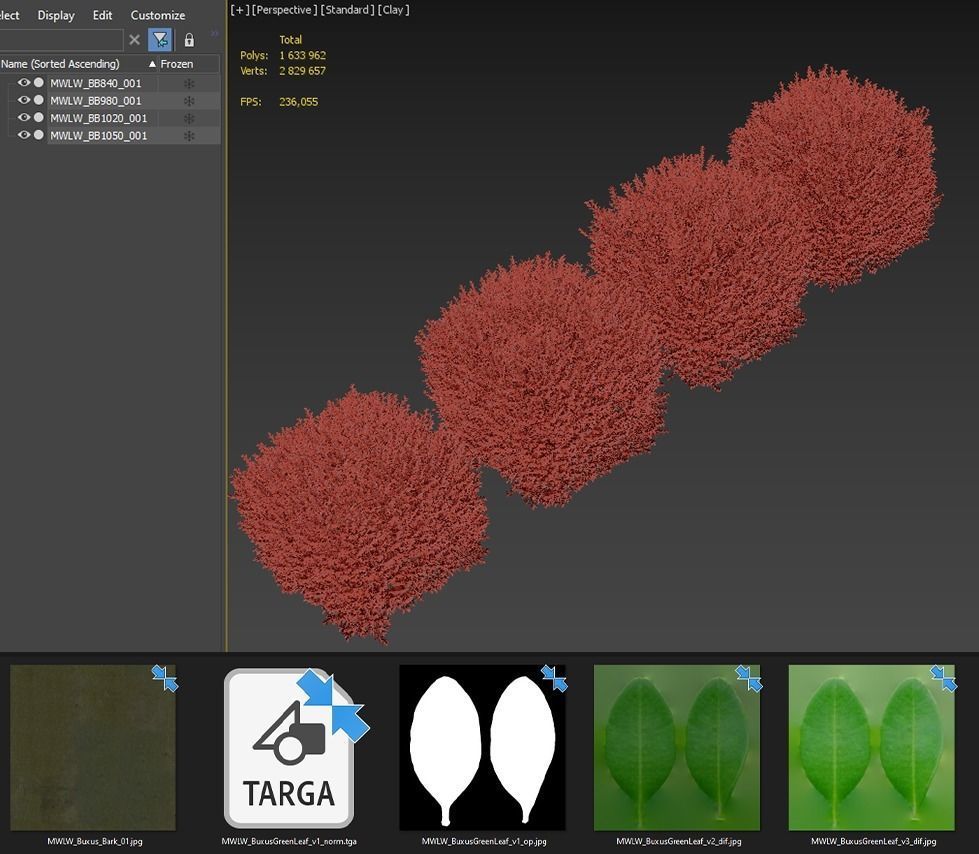979x854 pixels.
Task: Click the file name MWLW_BuxusGreenLeaf_v3_dif.jpg
Action: (x=873, y=842)
